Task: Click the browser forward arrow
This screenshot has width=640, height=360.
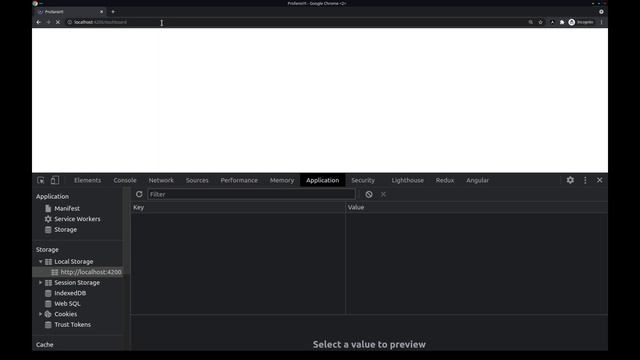Action: [48, 22]
